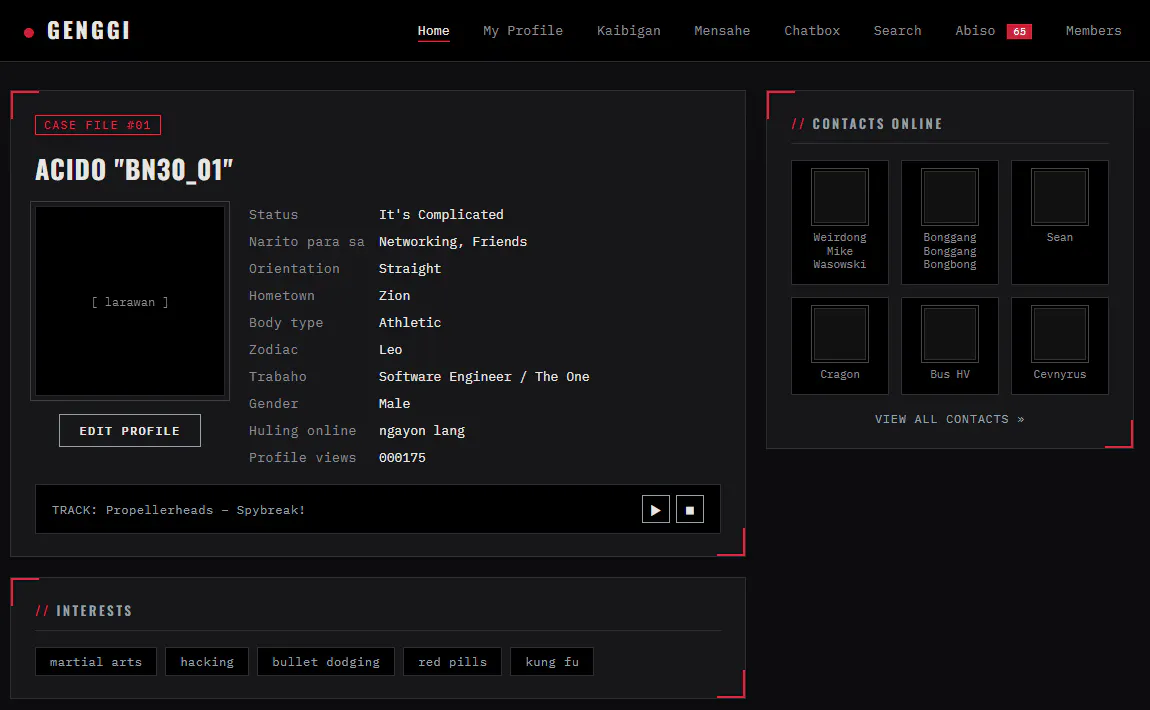
Task: Click the Leo zodiac value
Action: pos(390,350)
